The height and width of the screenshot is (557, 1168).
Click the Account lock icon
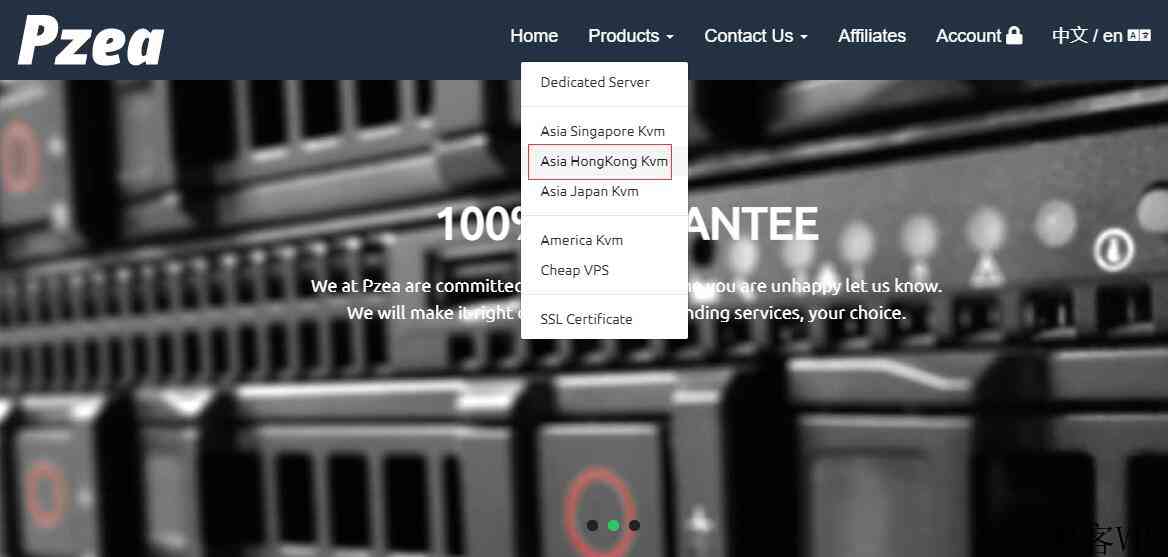[x=1014, y=36]
